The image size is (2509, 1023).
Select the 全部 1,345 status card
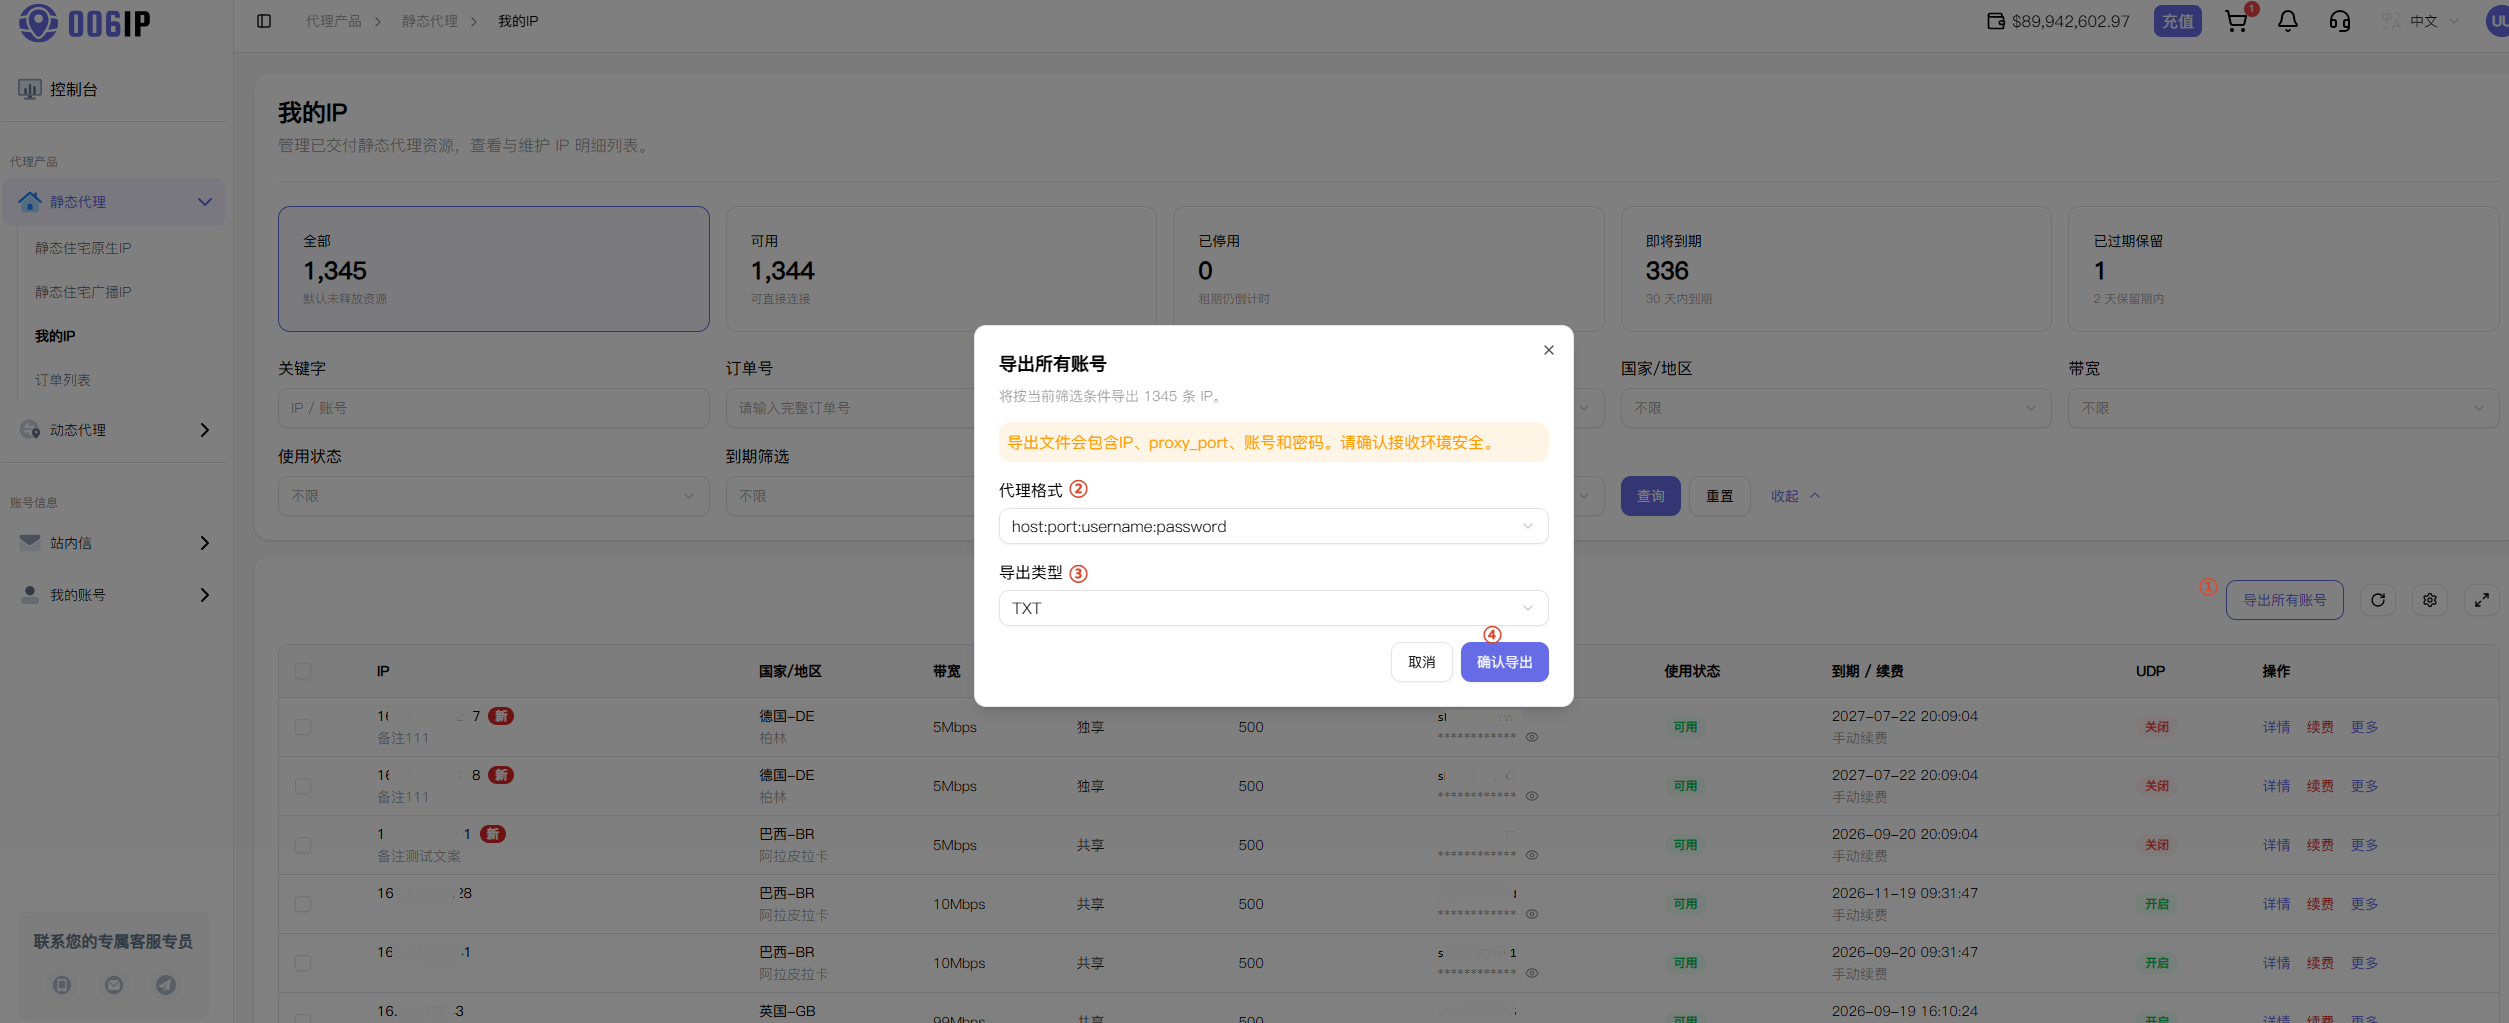tap(493, 269)
